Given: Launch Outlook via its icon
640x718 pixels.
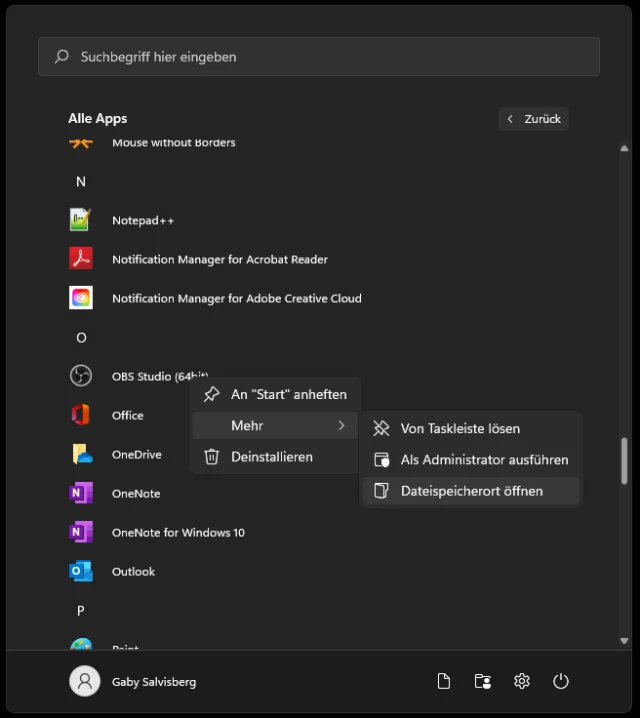Looking at the screenshot, I should [81, 571].
